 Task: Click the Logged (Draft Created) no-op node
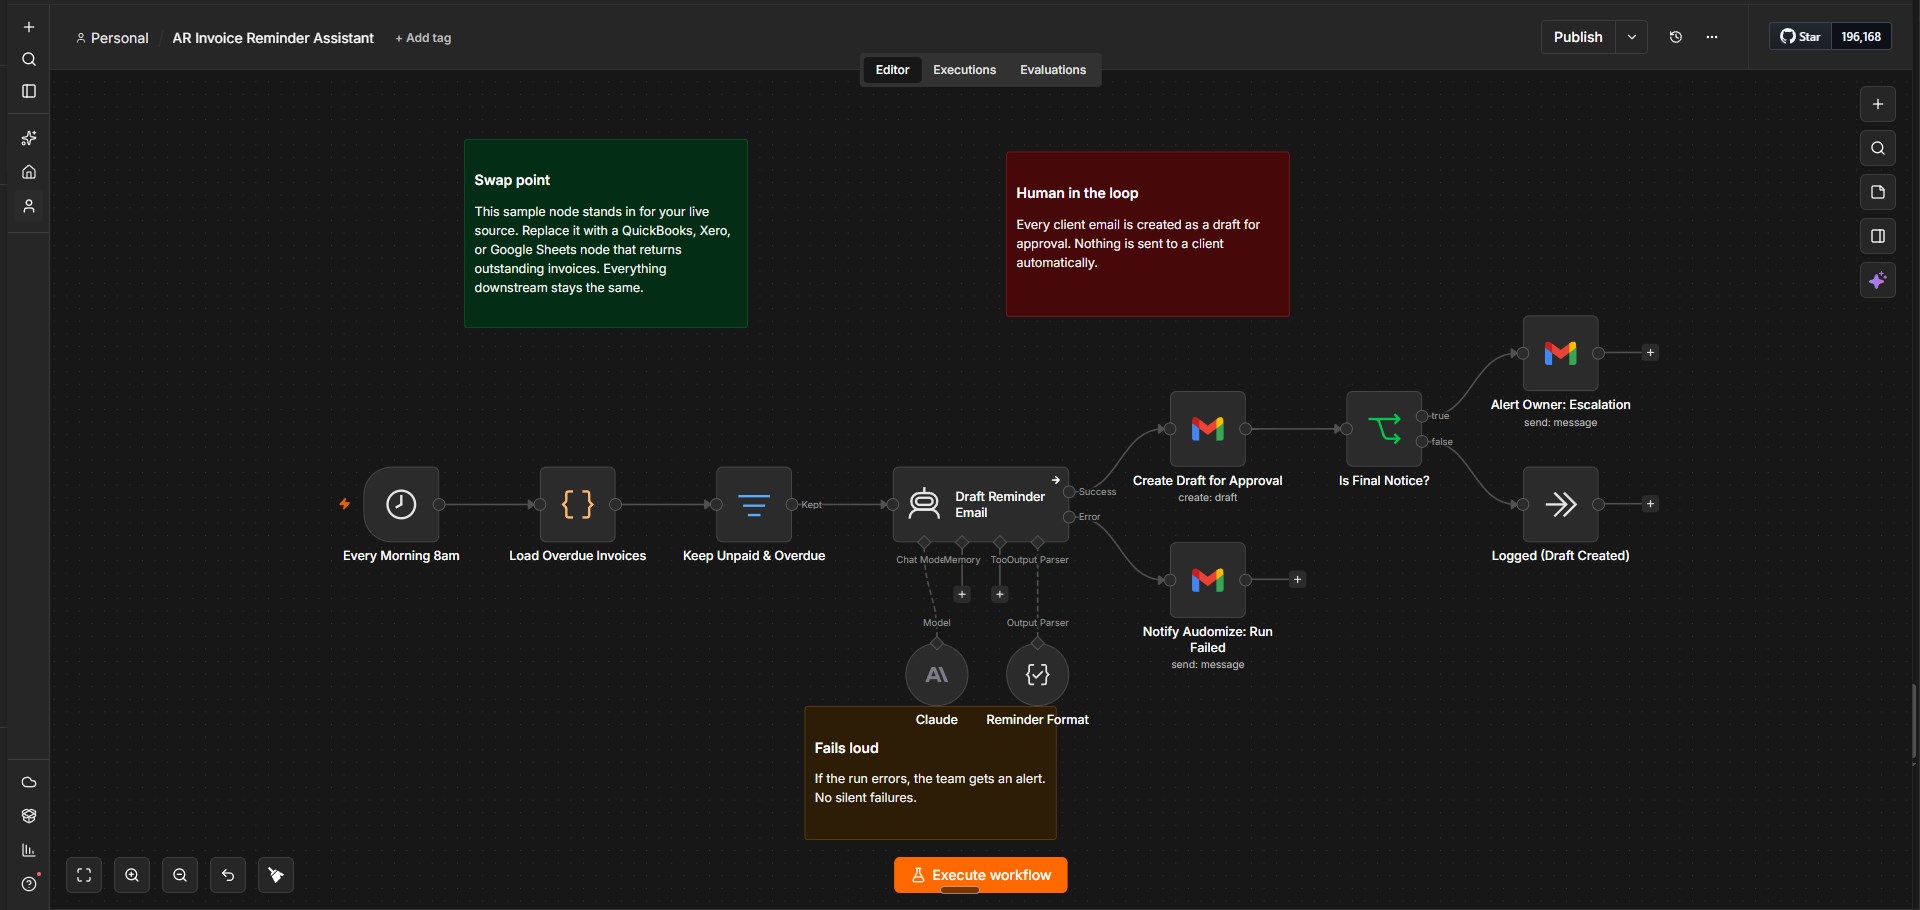pos(1560,504)
